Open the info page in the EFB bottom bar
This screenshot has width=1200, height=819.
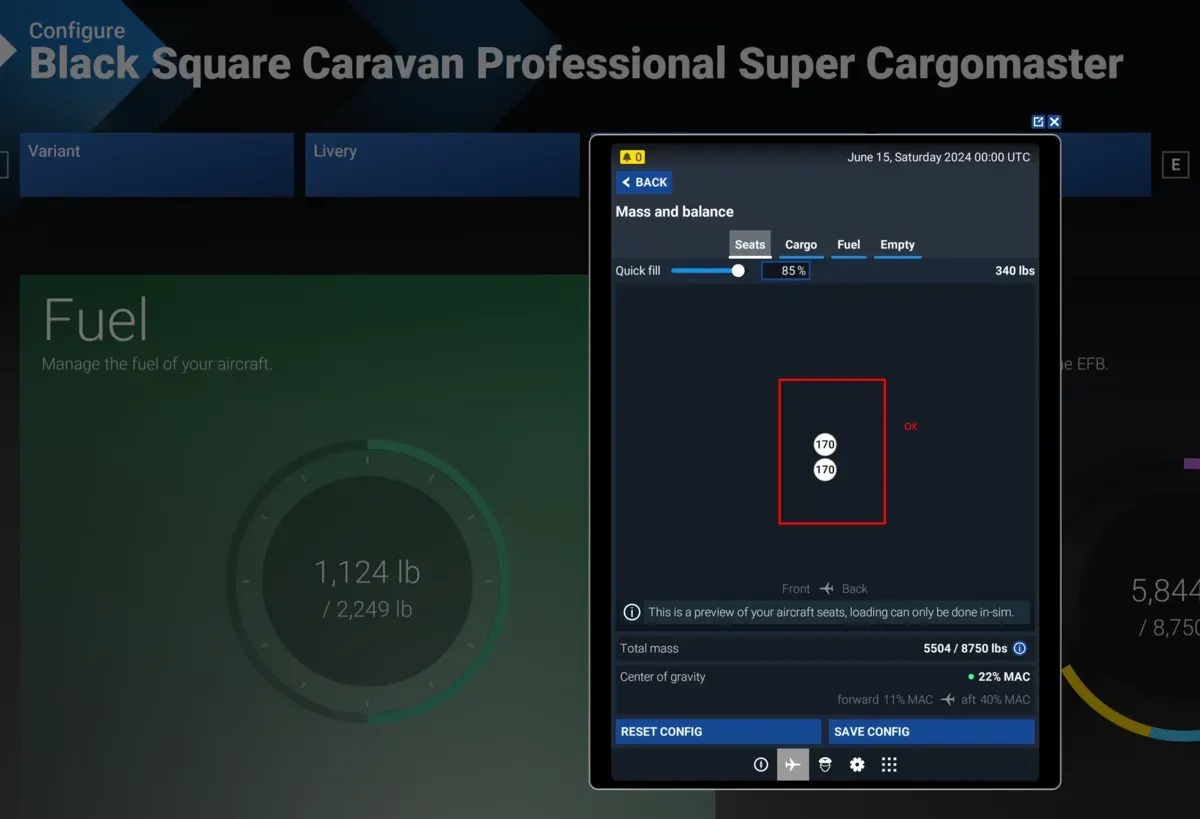761,765
